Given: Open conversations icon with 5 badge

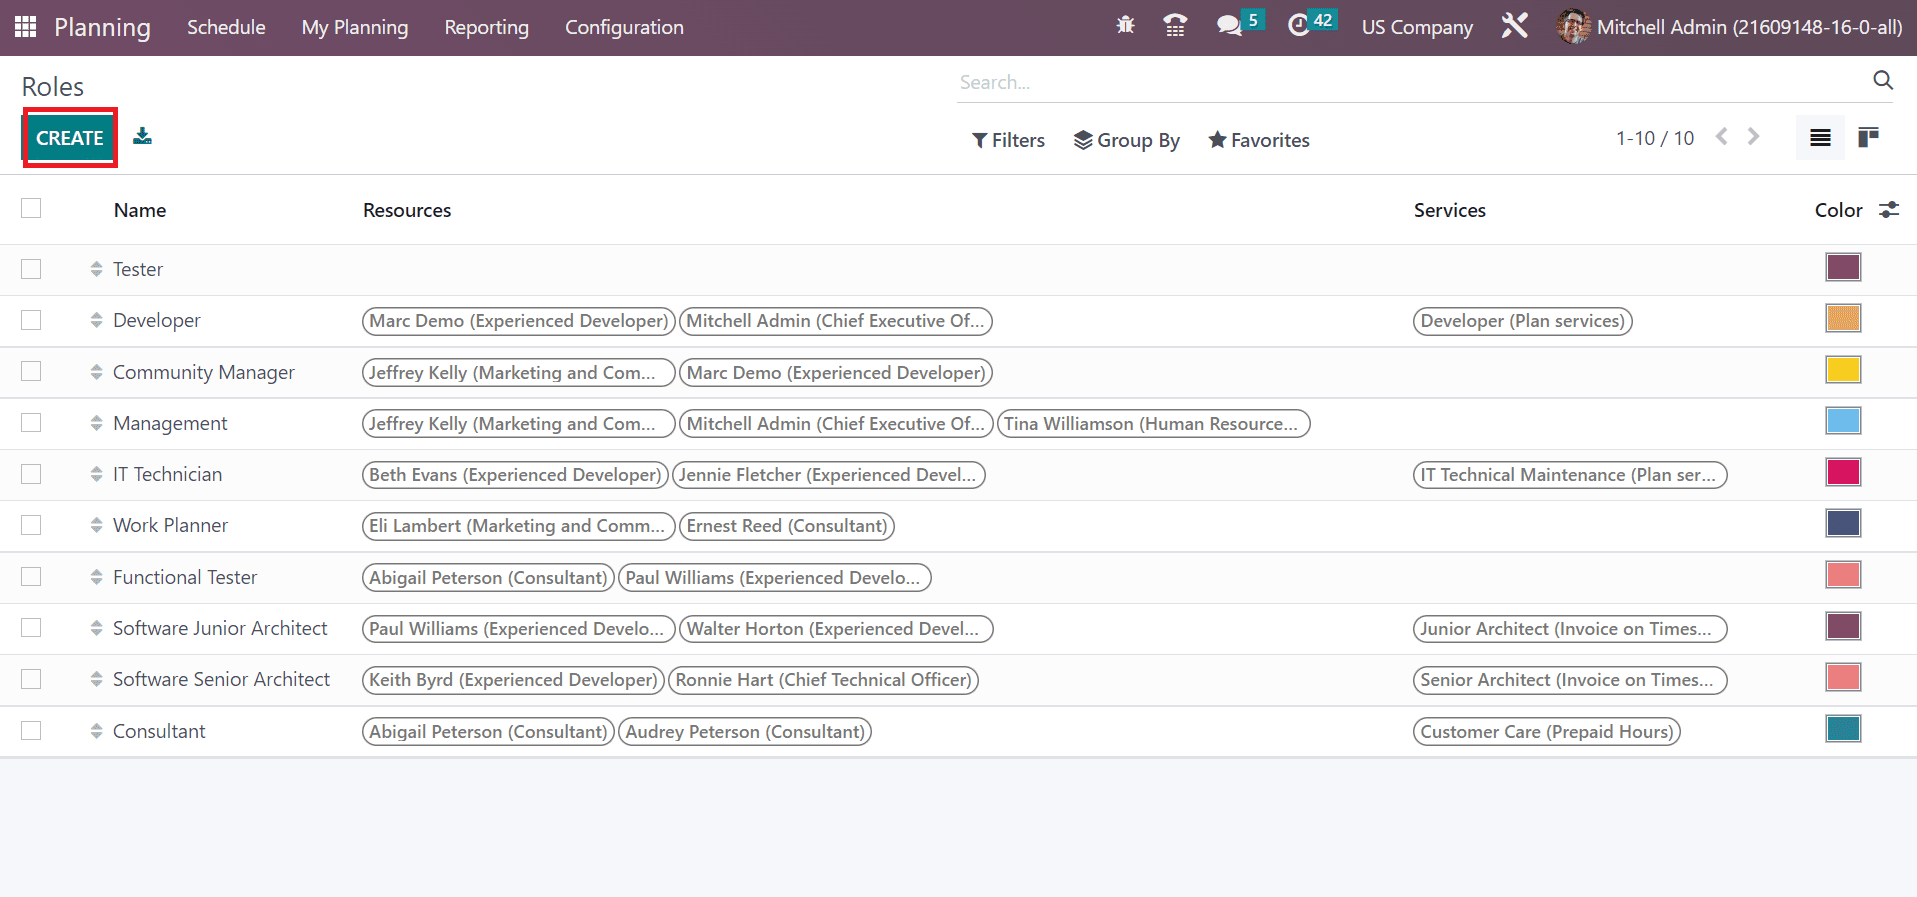Looking at the screenshot, I should (x=1239, y=24).
